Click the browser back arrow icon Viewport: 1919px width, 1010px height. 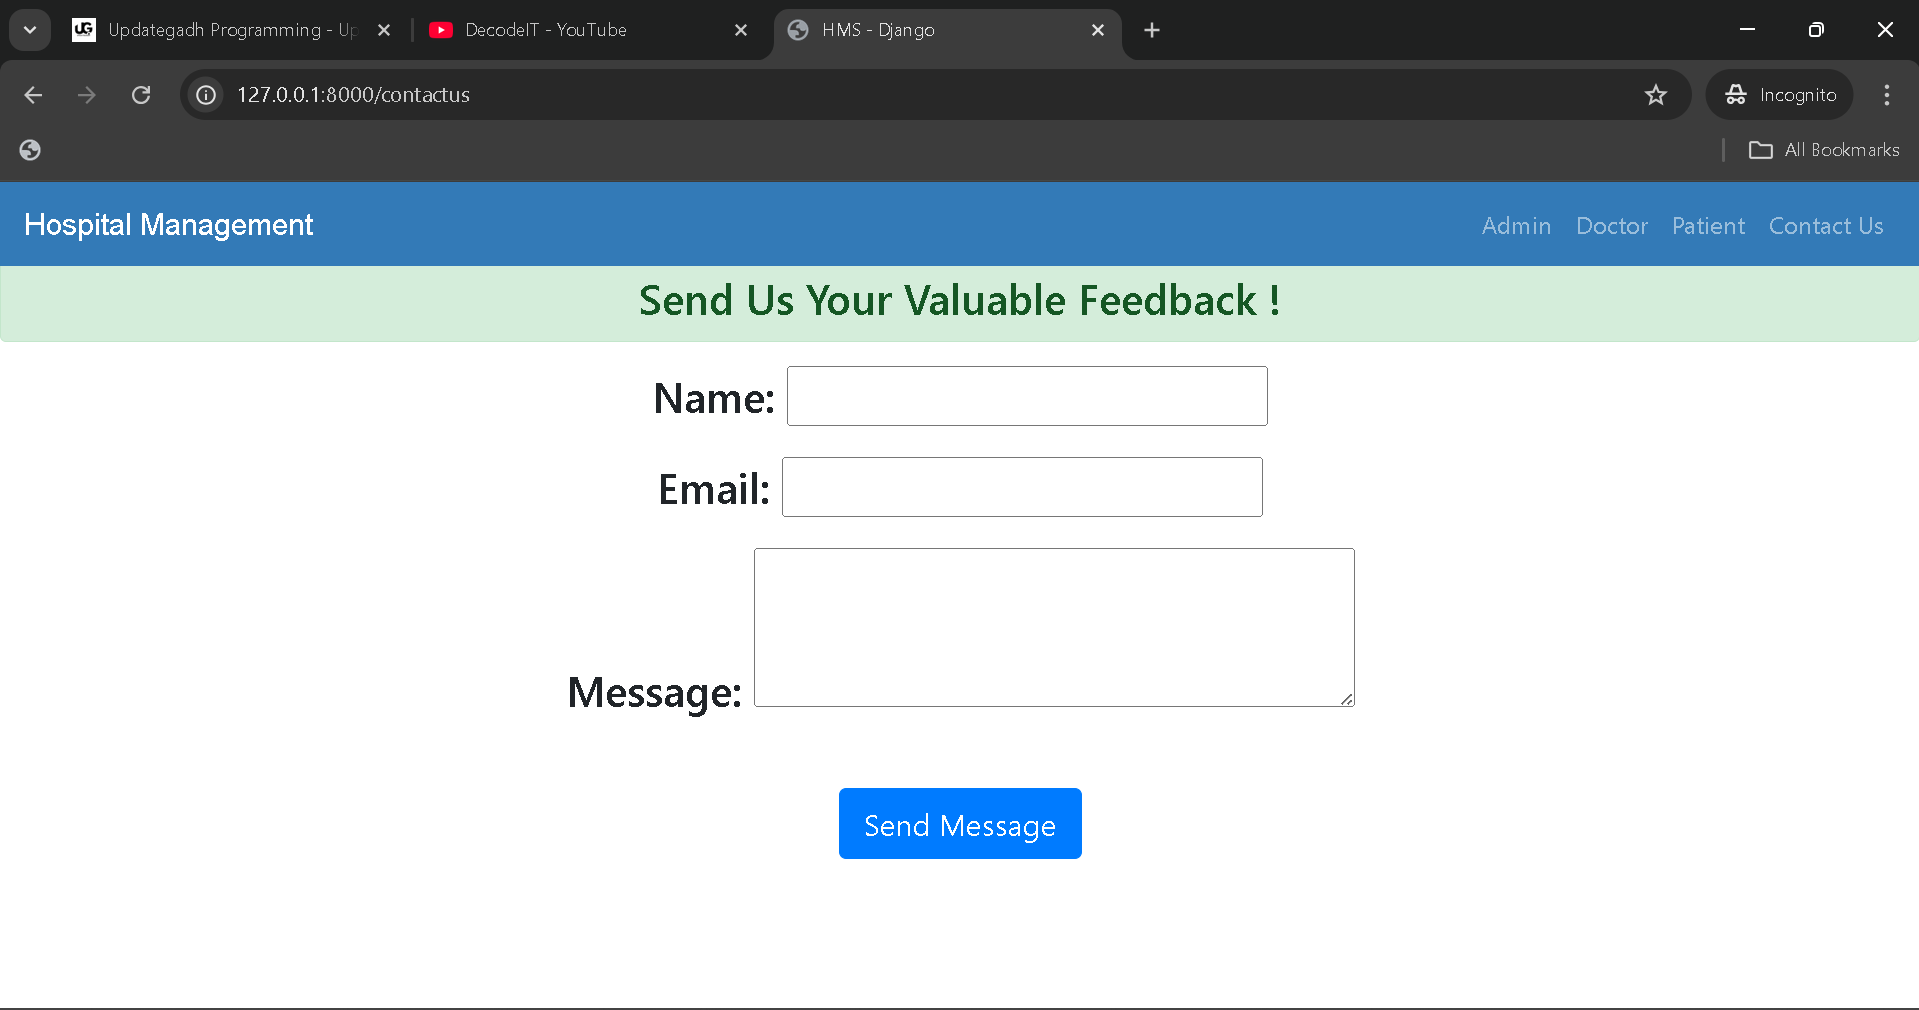pyautogui.click(x=33, y=95)
